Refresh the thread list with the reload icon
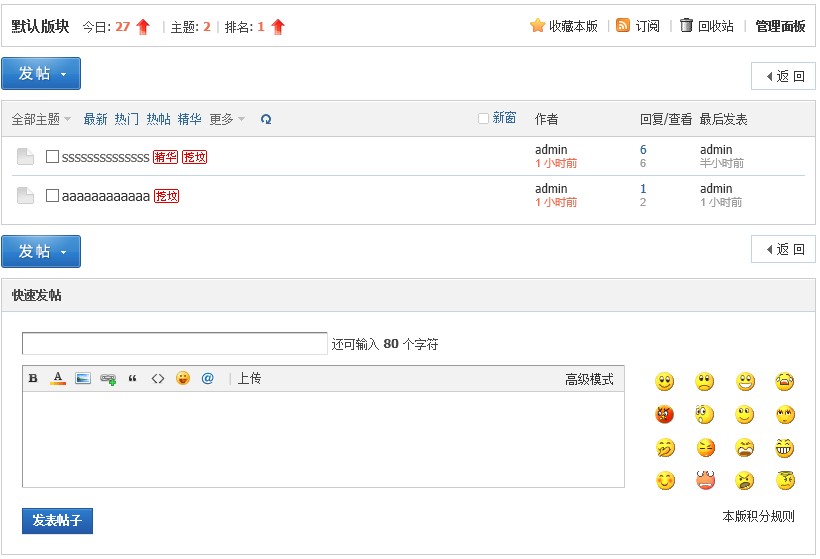This screenshot has height=559, width=820. [x=266, y=119]
